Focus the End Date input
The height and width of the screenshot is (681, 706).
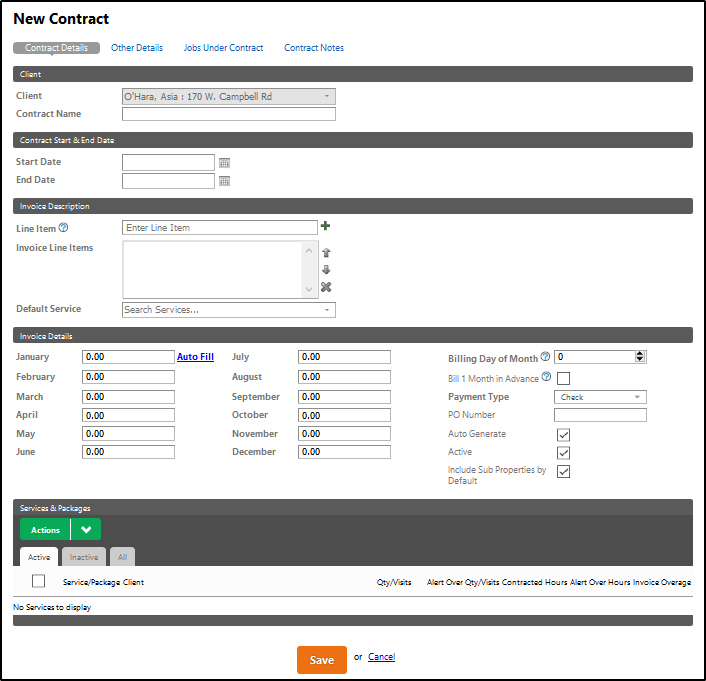(x=168, y=181)
